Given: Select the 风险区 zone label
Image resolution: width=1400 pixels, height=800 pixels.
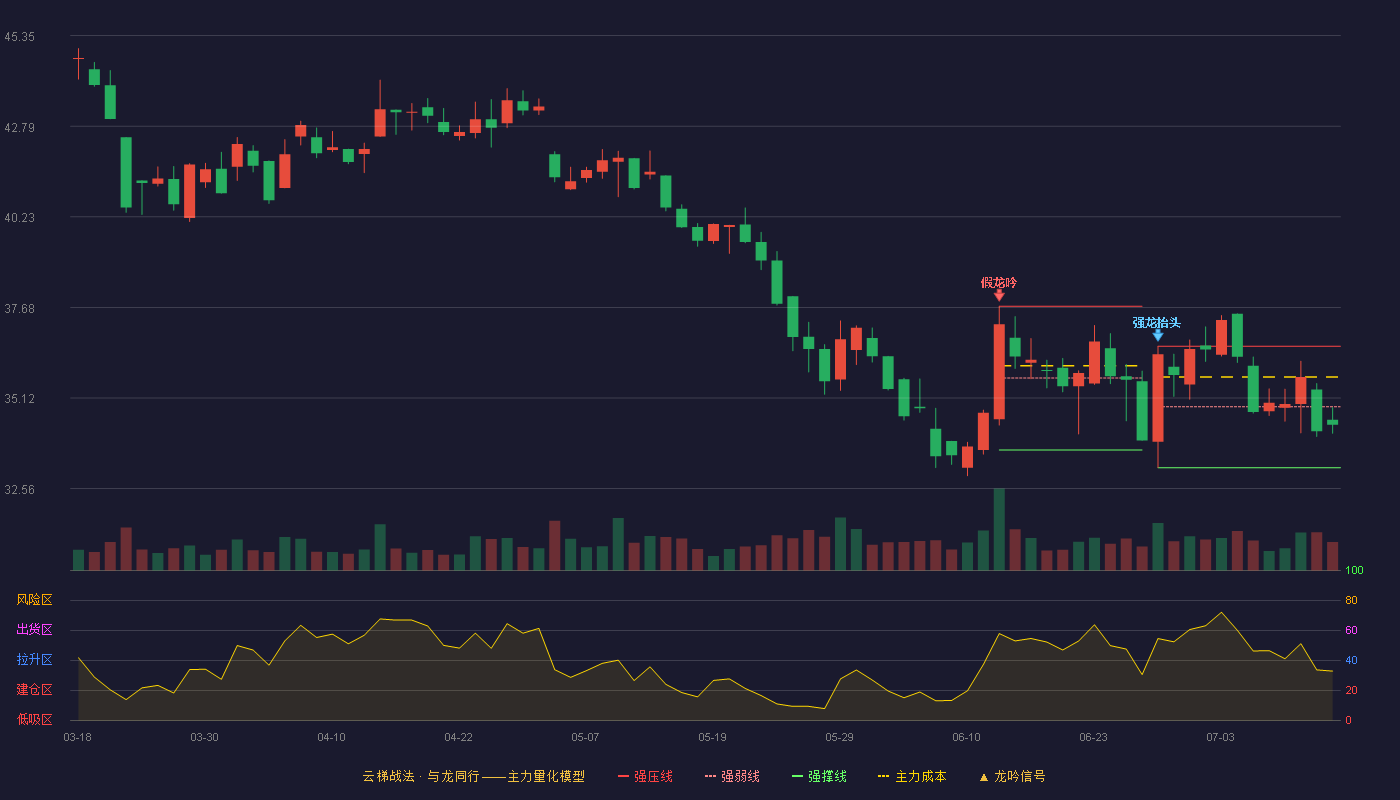Looking at the screenshot, I should tap(34, 600).
